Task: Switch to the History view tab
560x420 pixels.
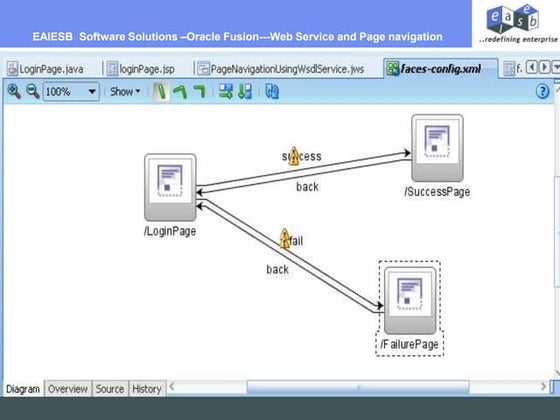Action: (x=147, y=389)
